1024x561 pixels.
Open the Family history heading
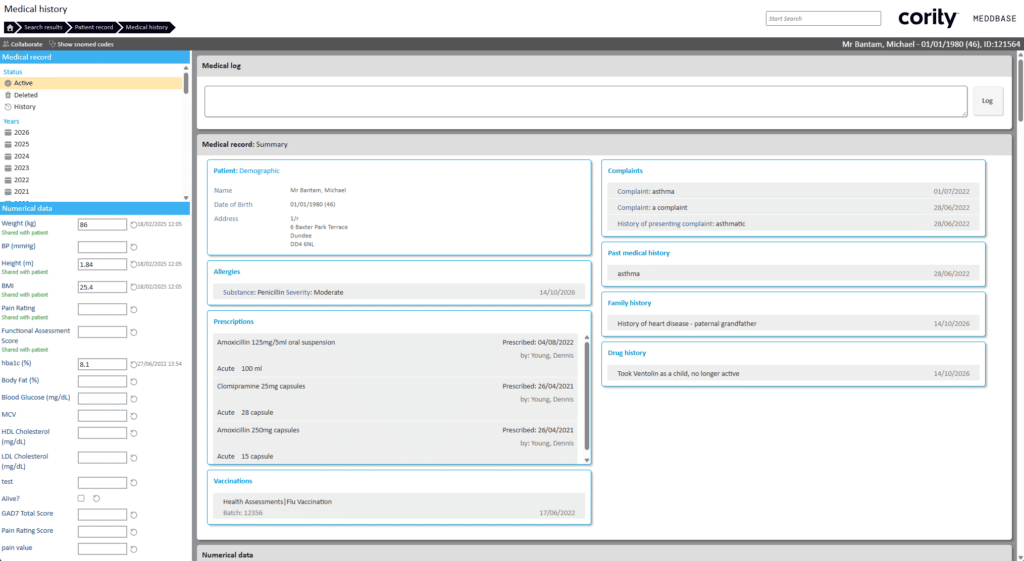tap(630, 303)
